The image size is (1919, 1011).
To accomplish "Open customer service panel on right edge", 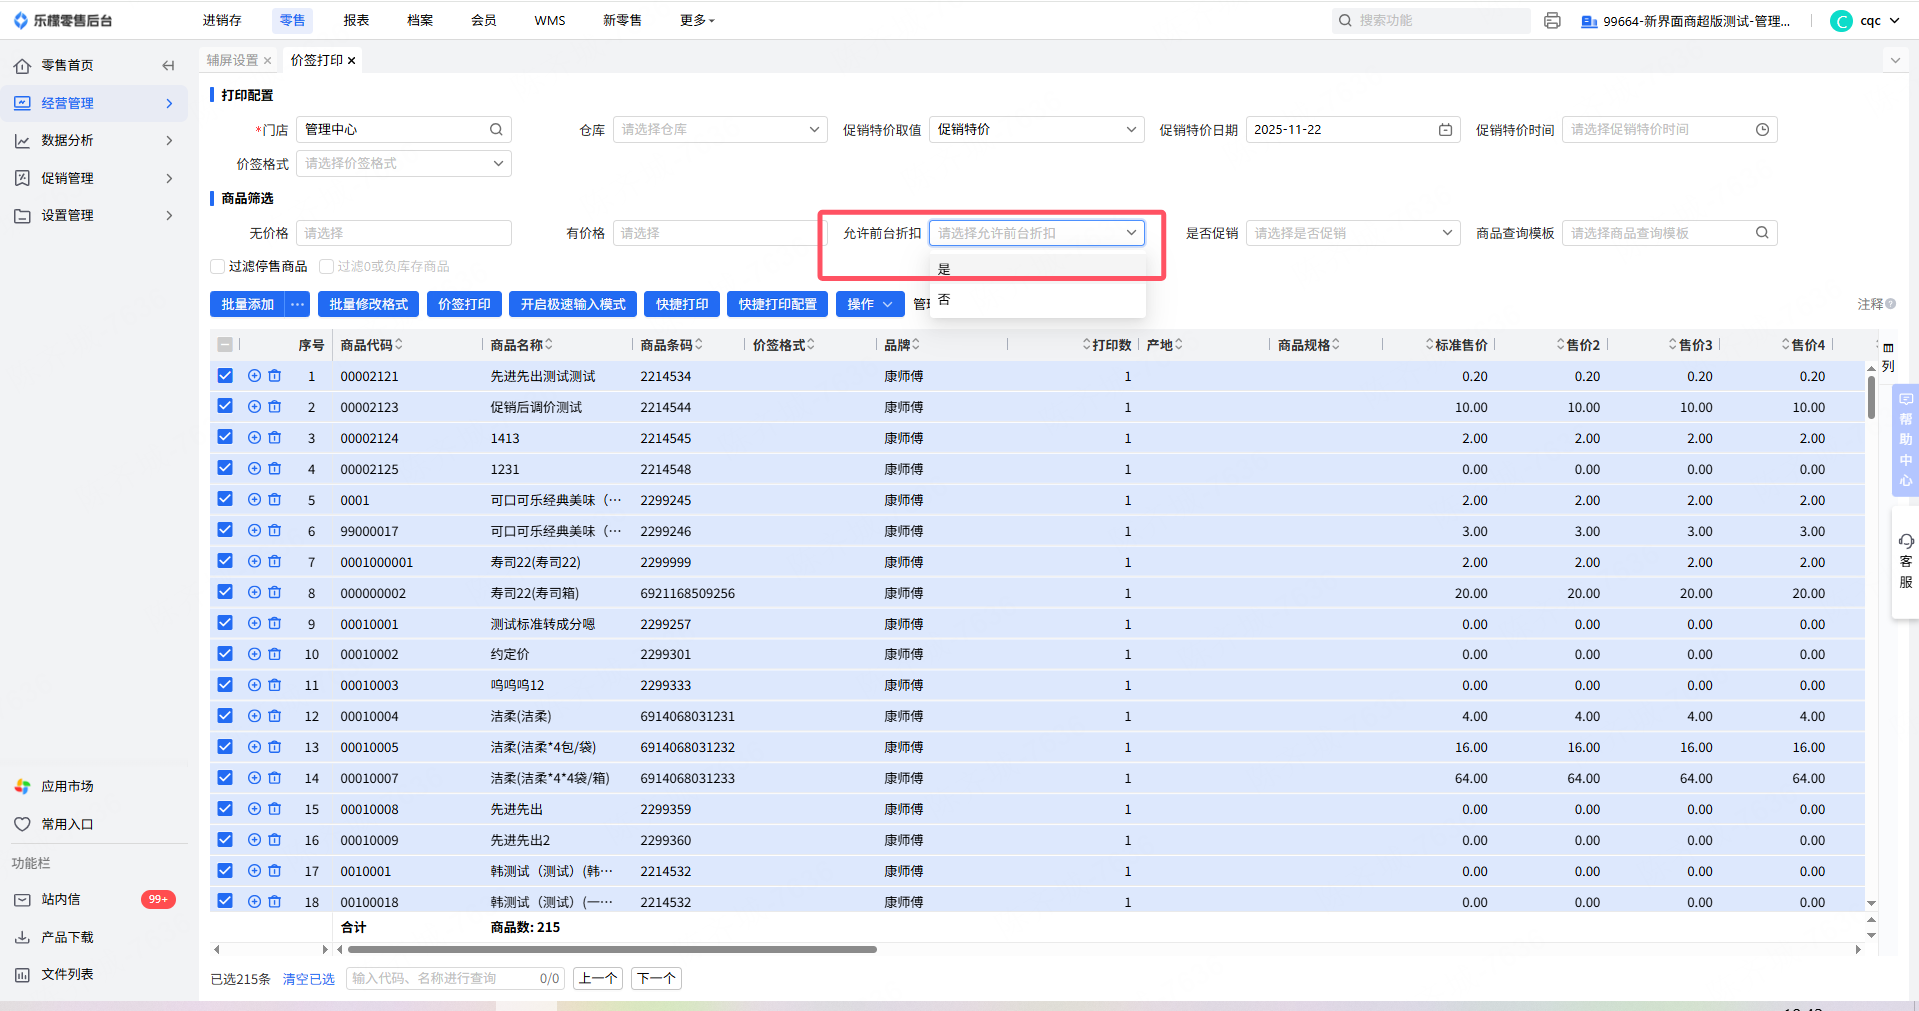I will click(x=1906, y=561).
